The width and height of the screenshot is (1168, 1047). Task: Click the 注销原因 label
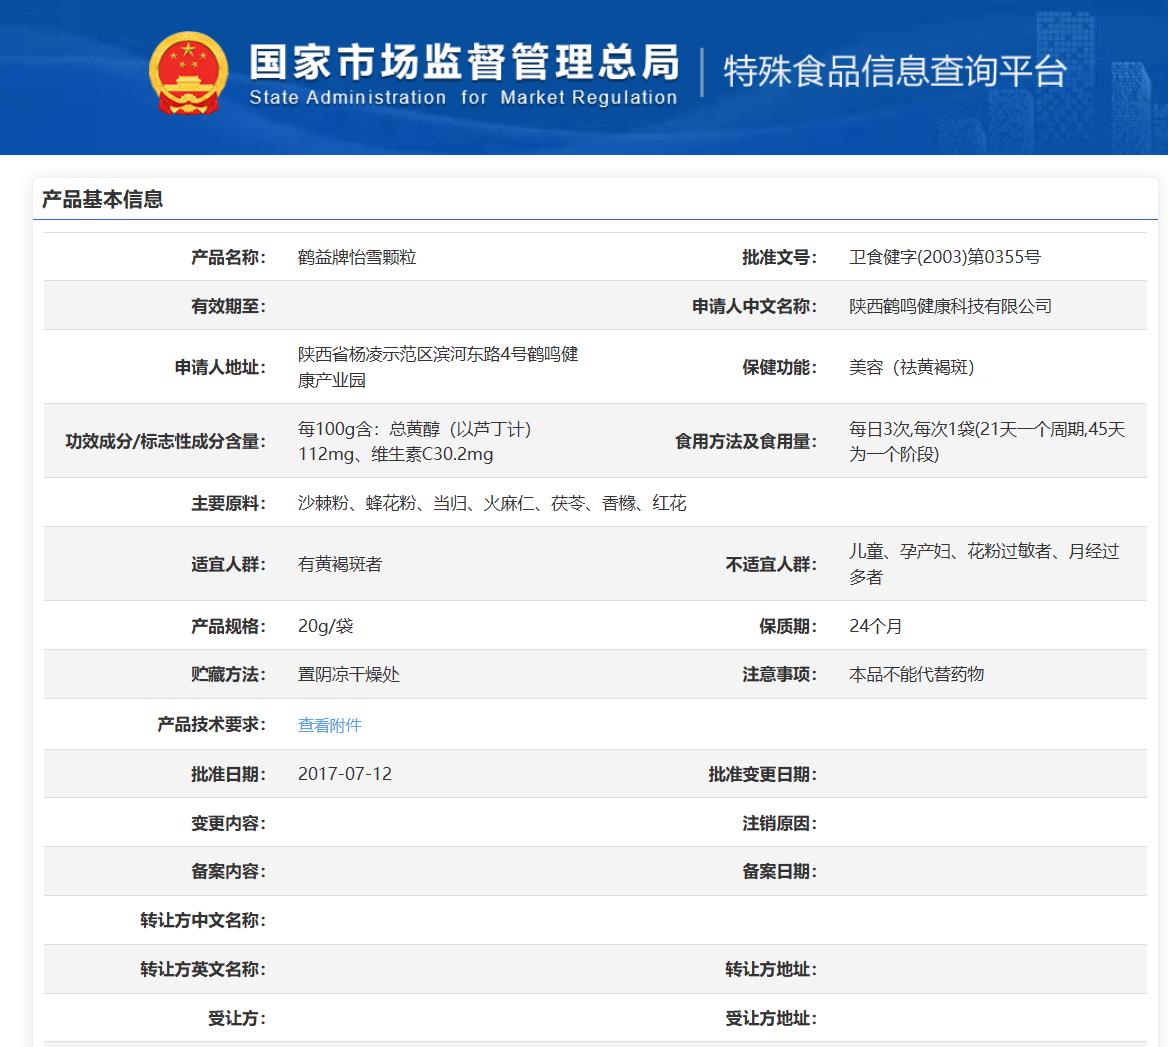tap(779, 823)
